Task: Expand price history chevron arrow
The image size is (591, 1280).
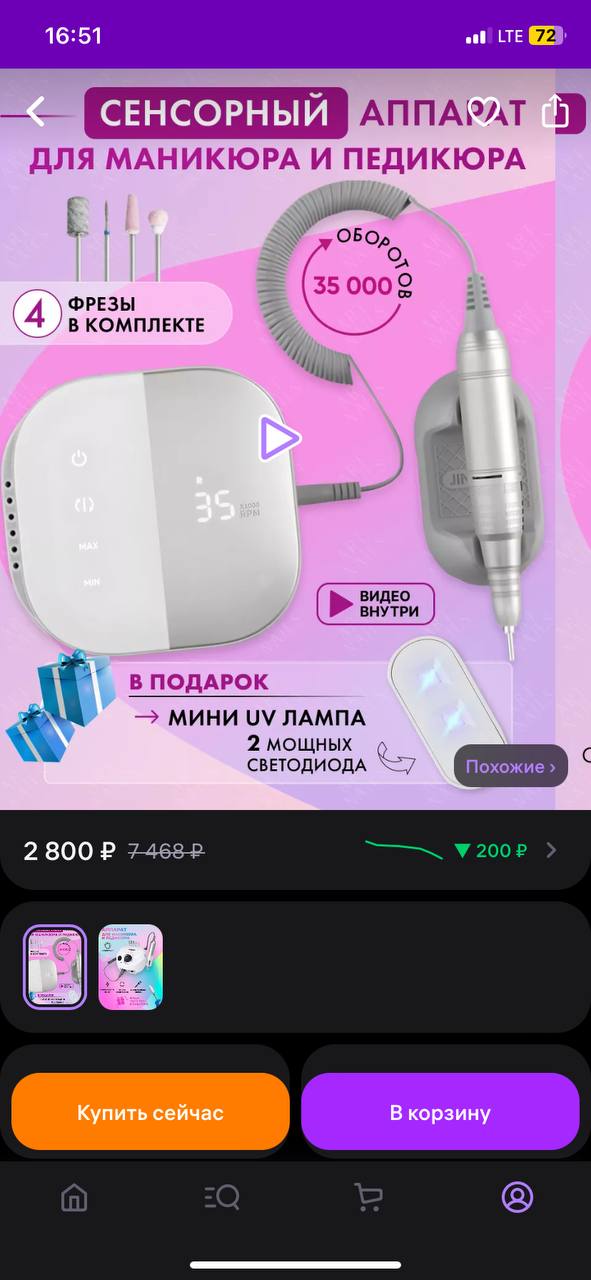Action: click(551, 851)
